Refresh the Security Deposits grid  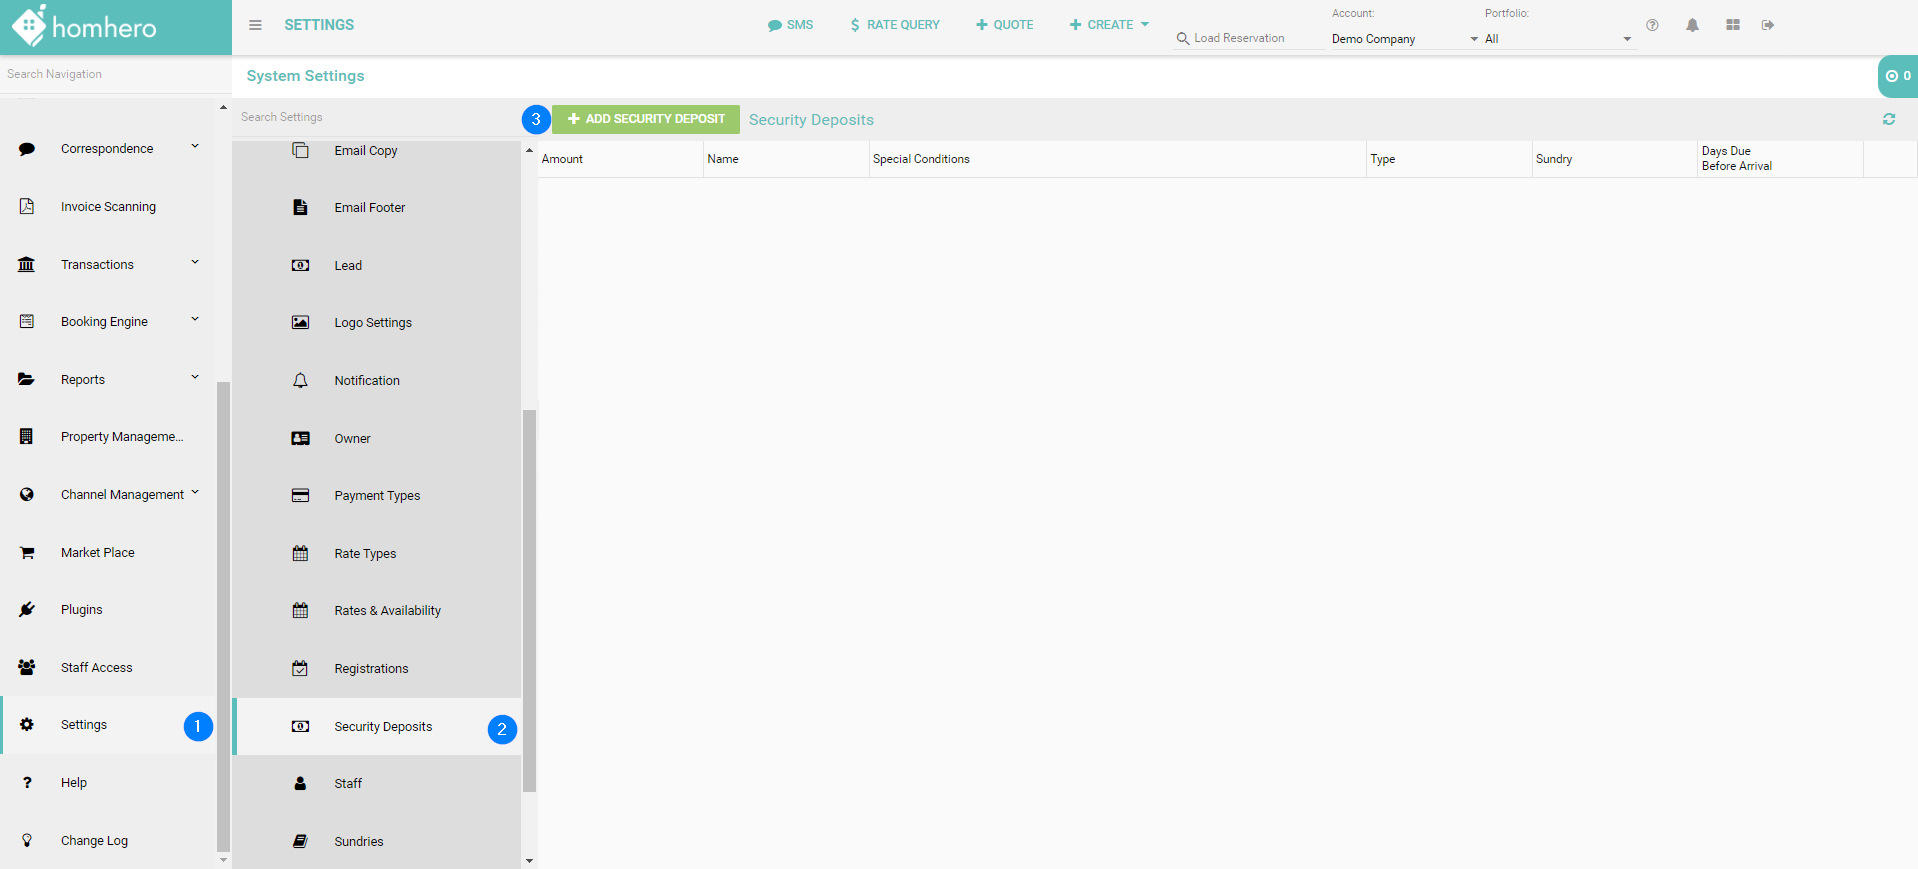click(x=1888, y=119)
